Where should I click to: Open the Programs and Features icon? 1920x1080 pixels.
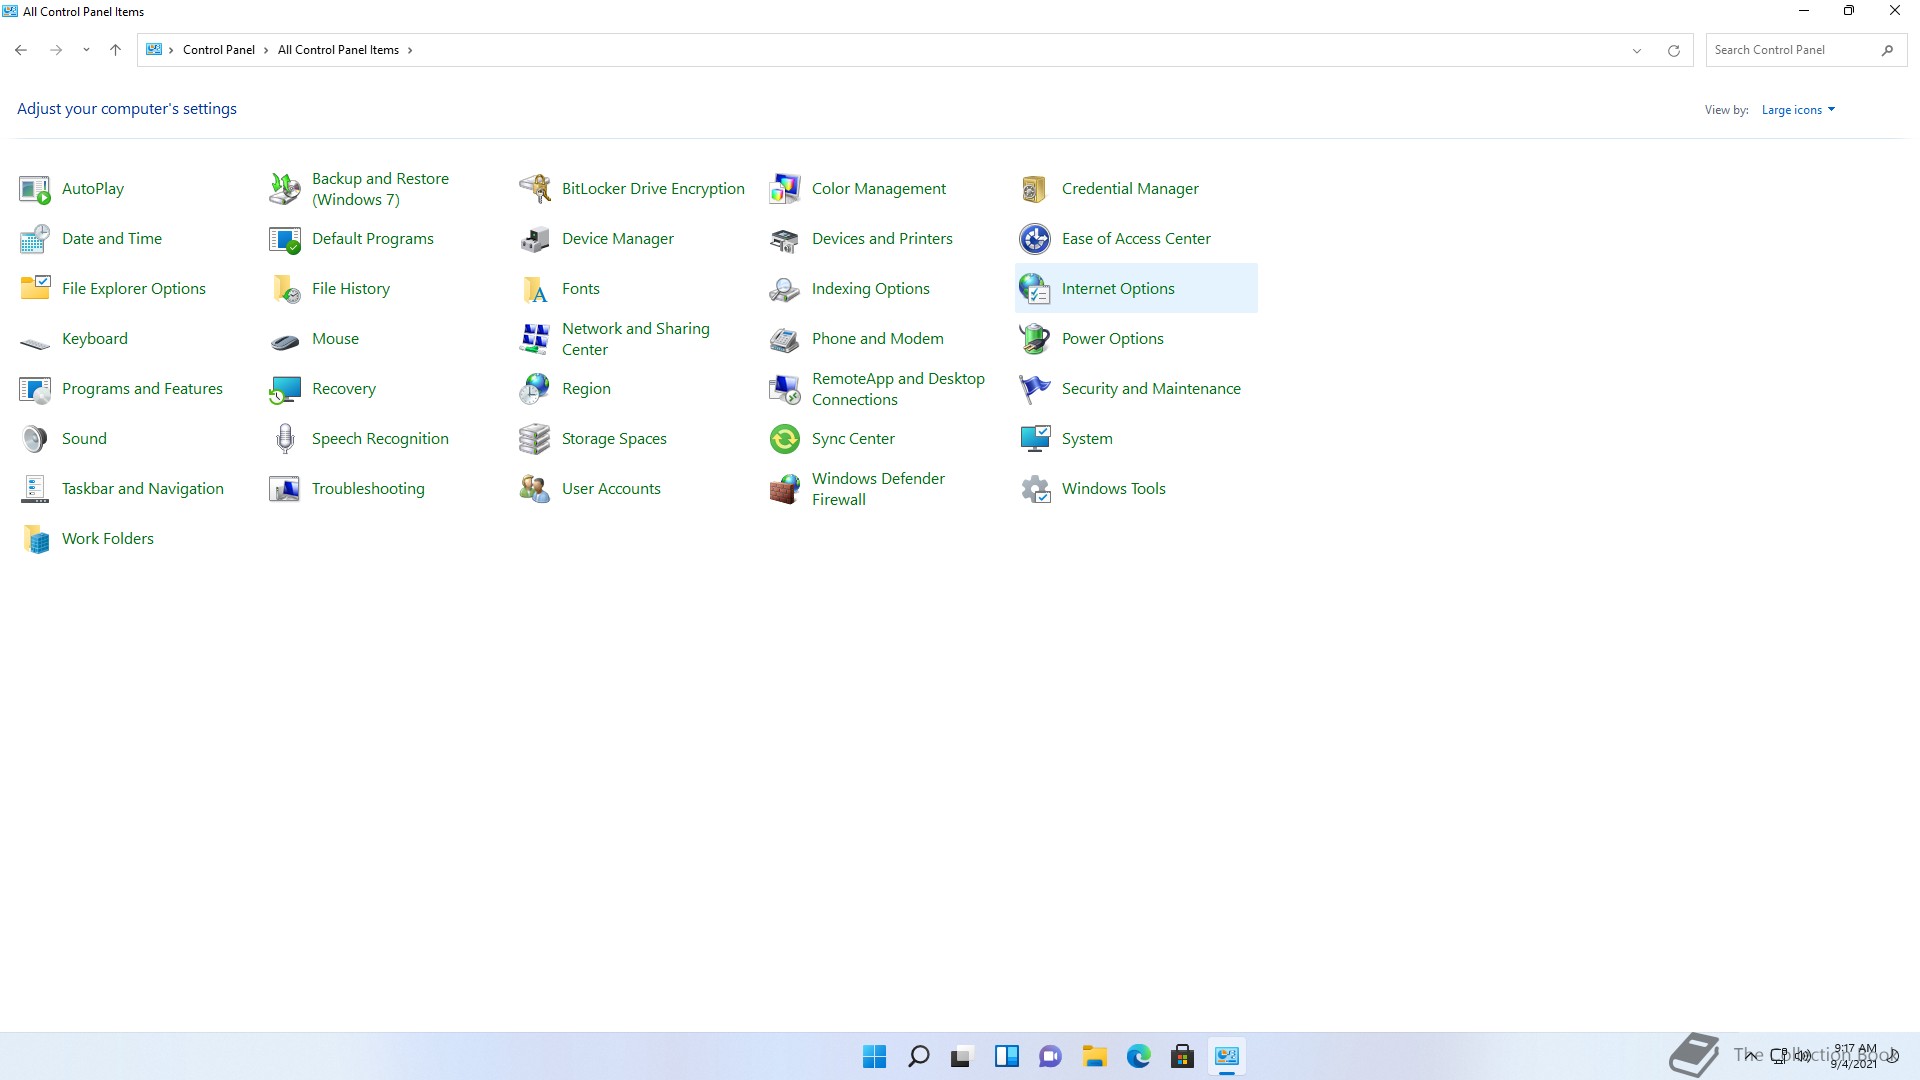coord(35,389)
